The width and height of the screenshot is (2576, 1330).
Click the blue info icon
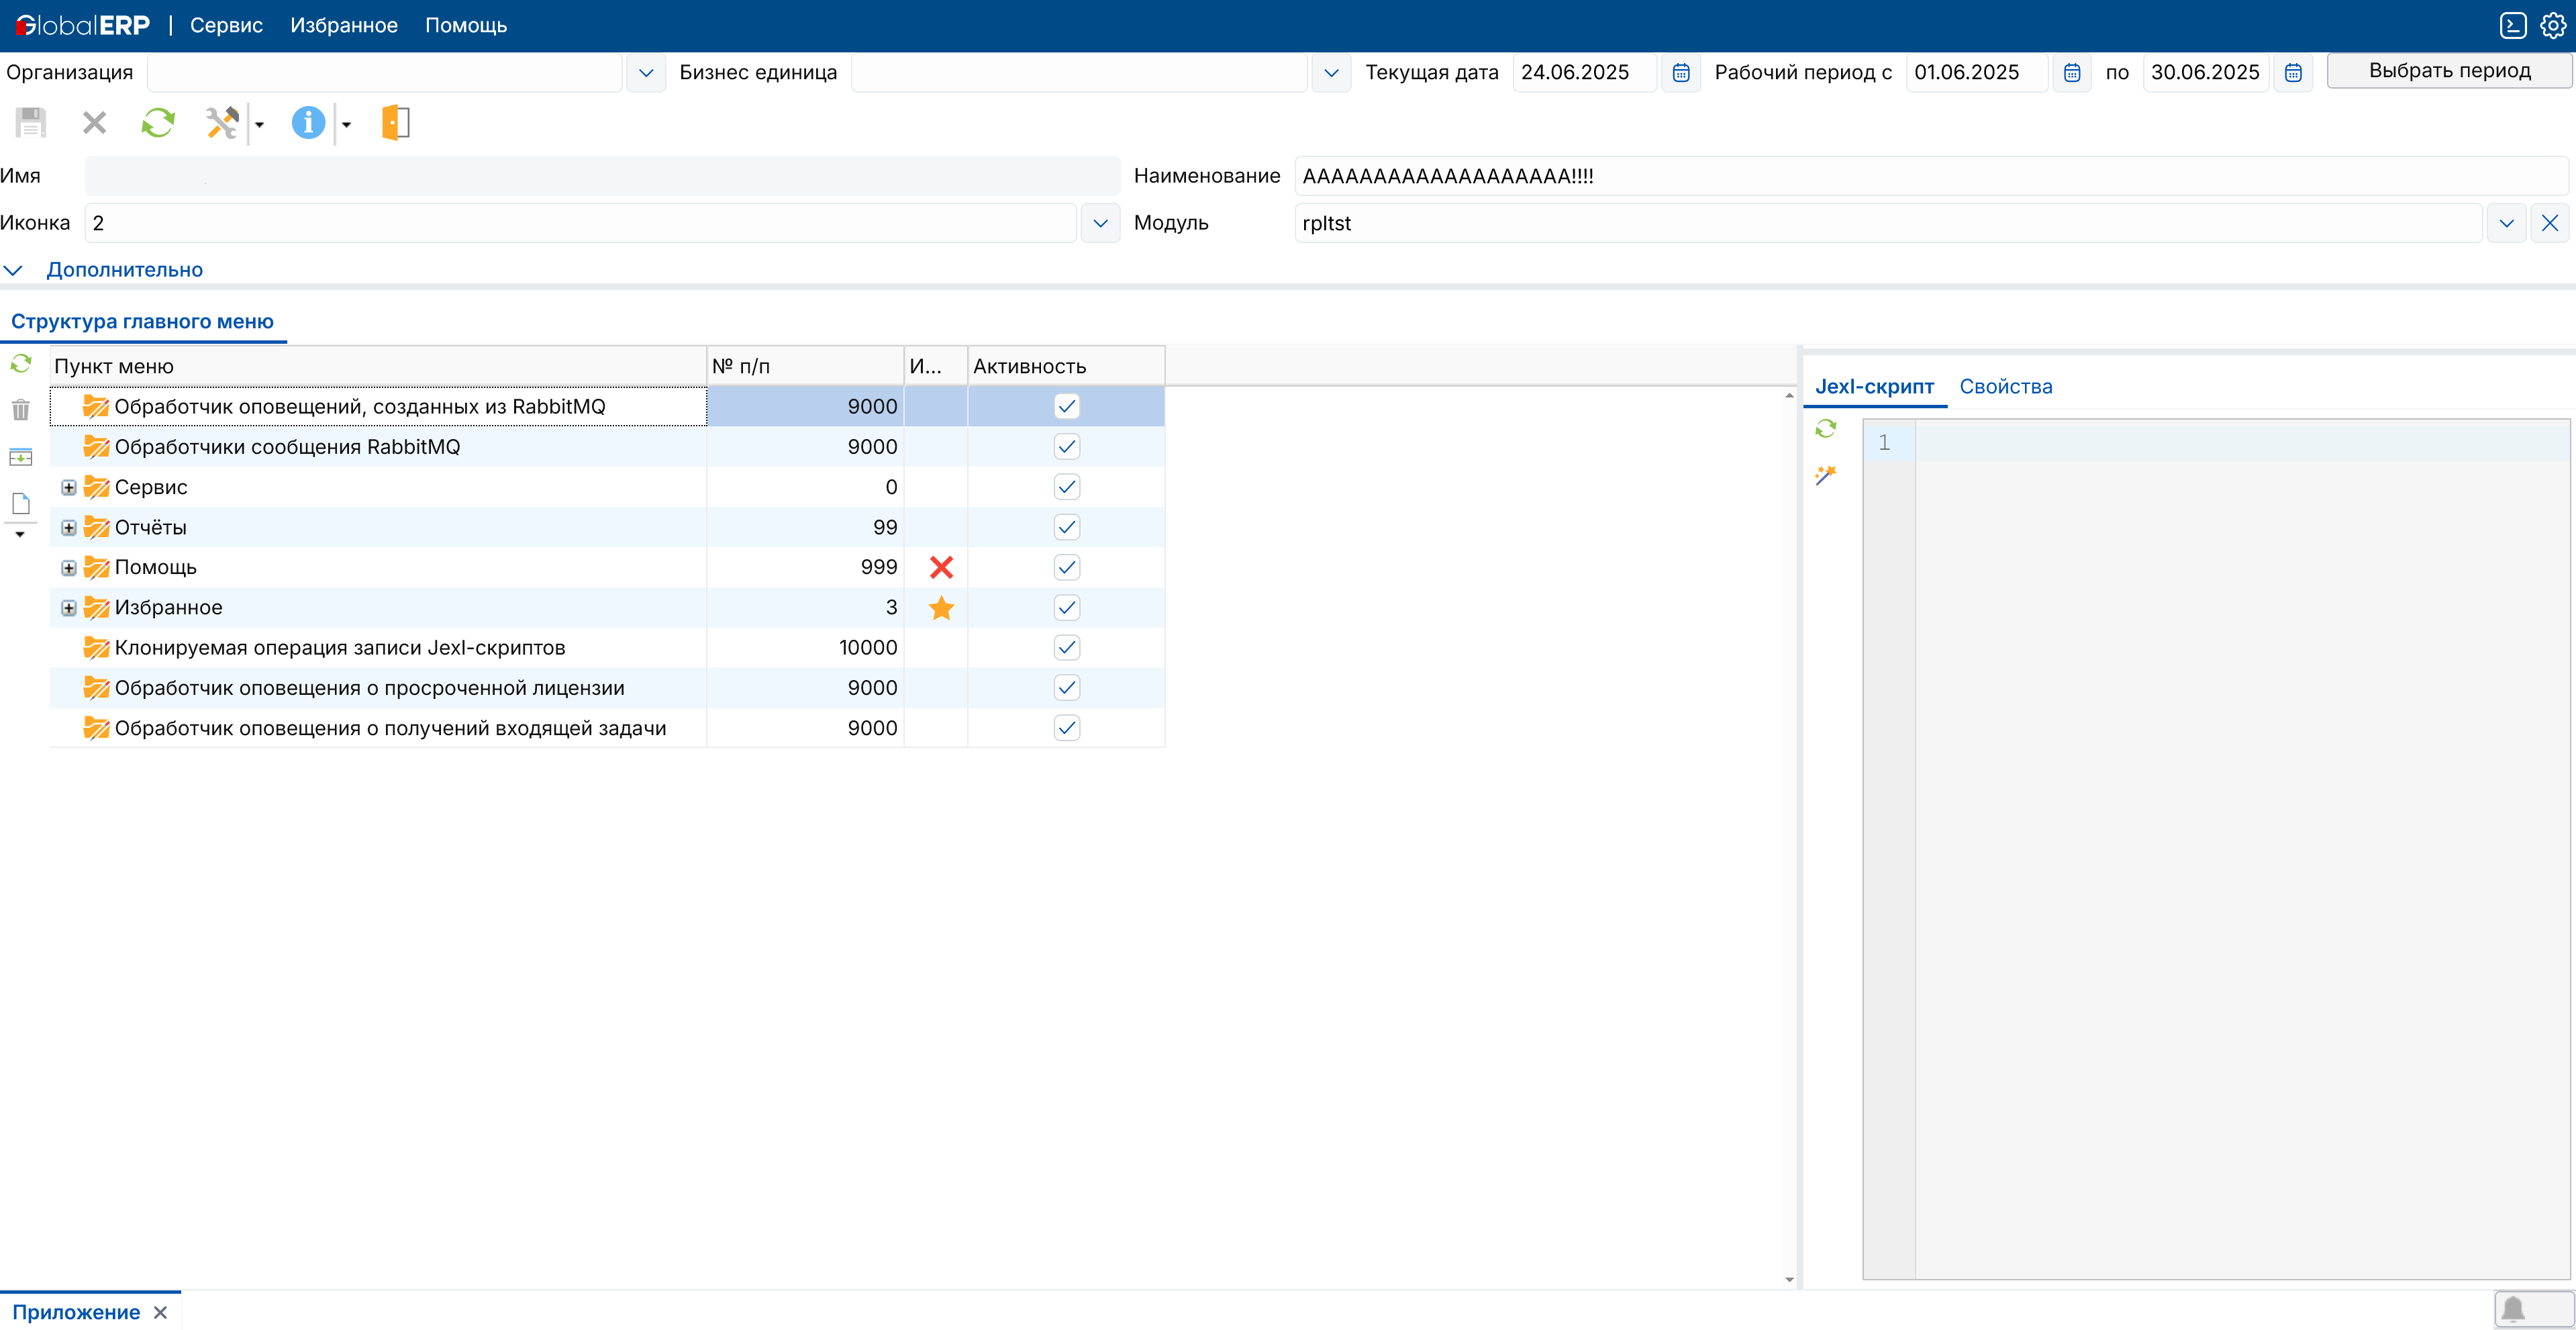click(308, 123)
